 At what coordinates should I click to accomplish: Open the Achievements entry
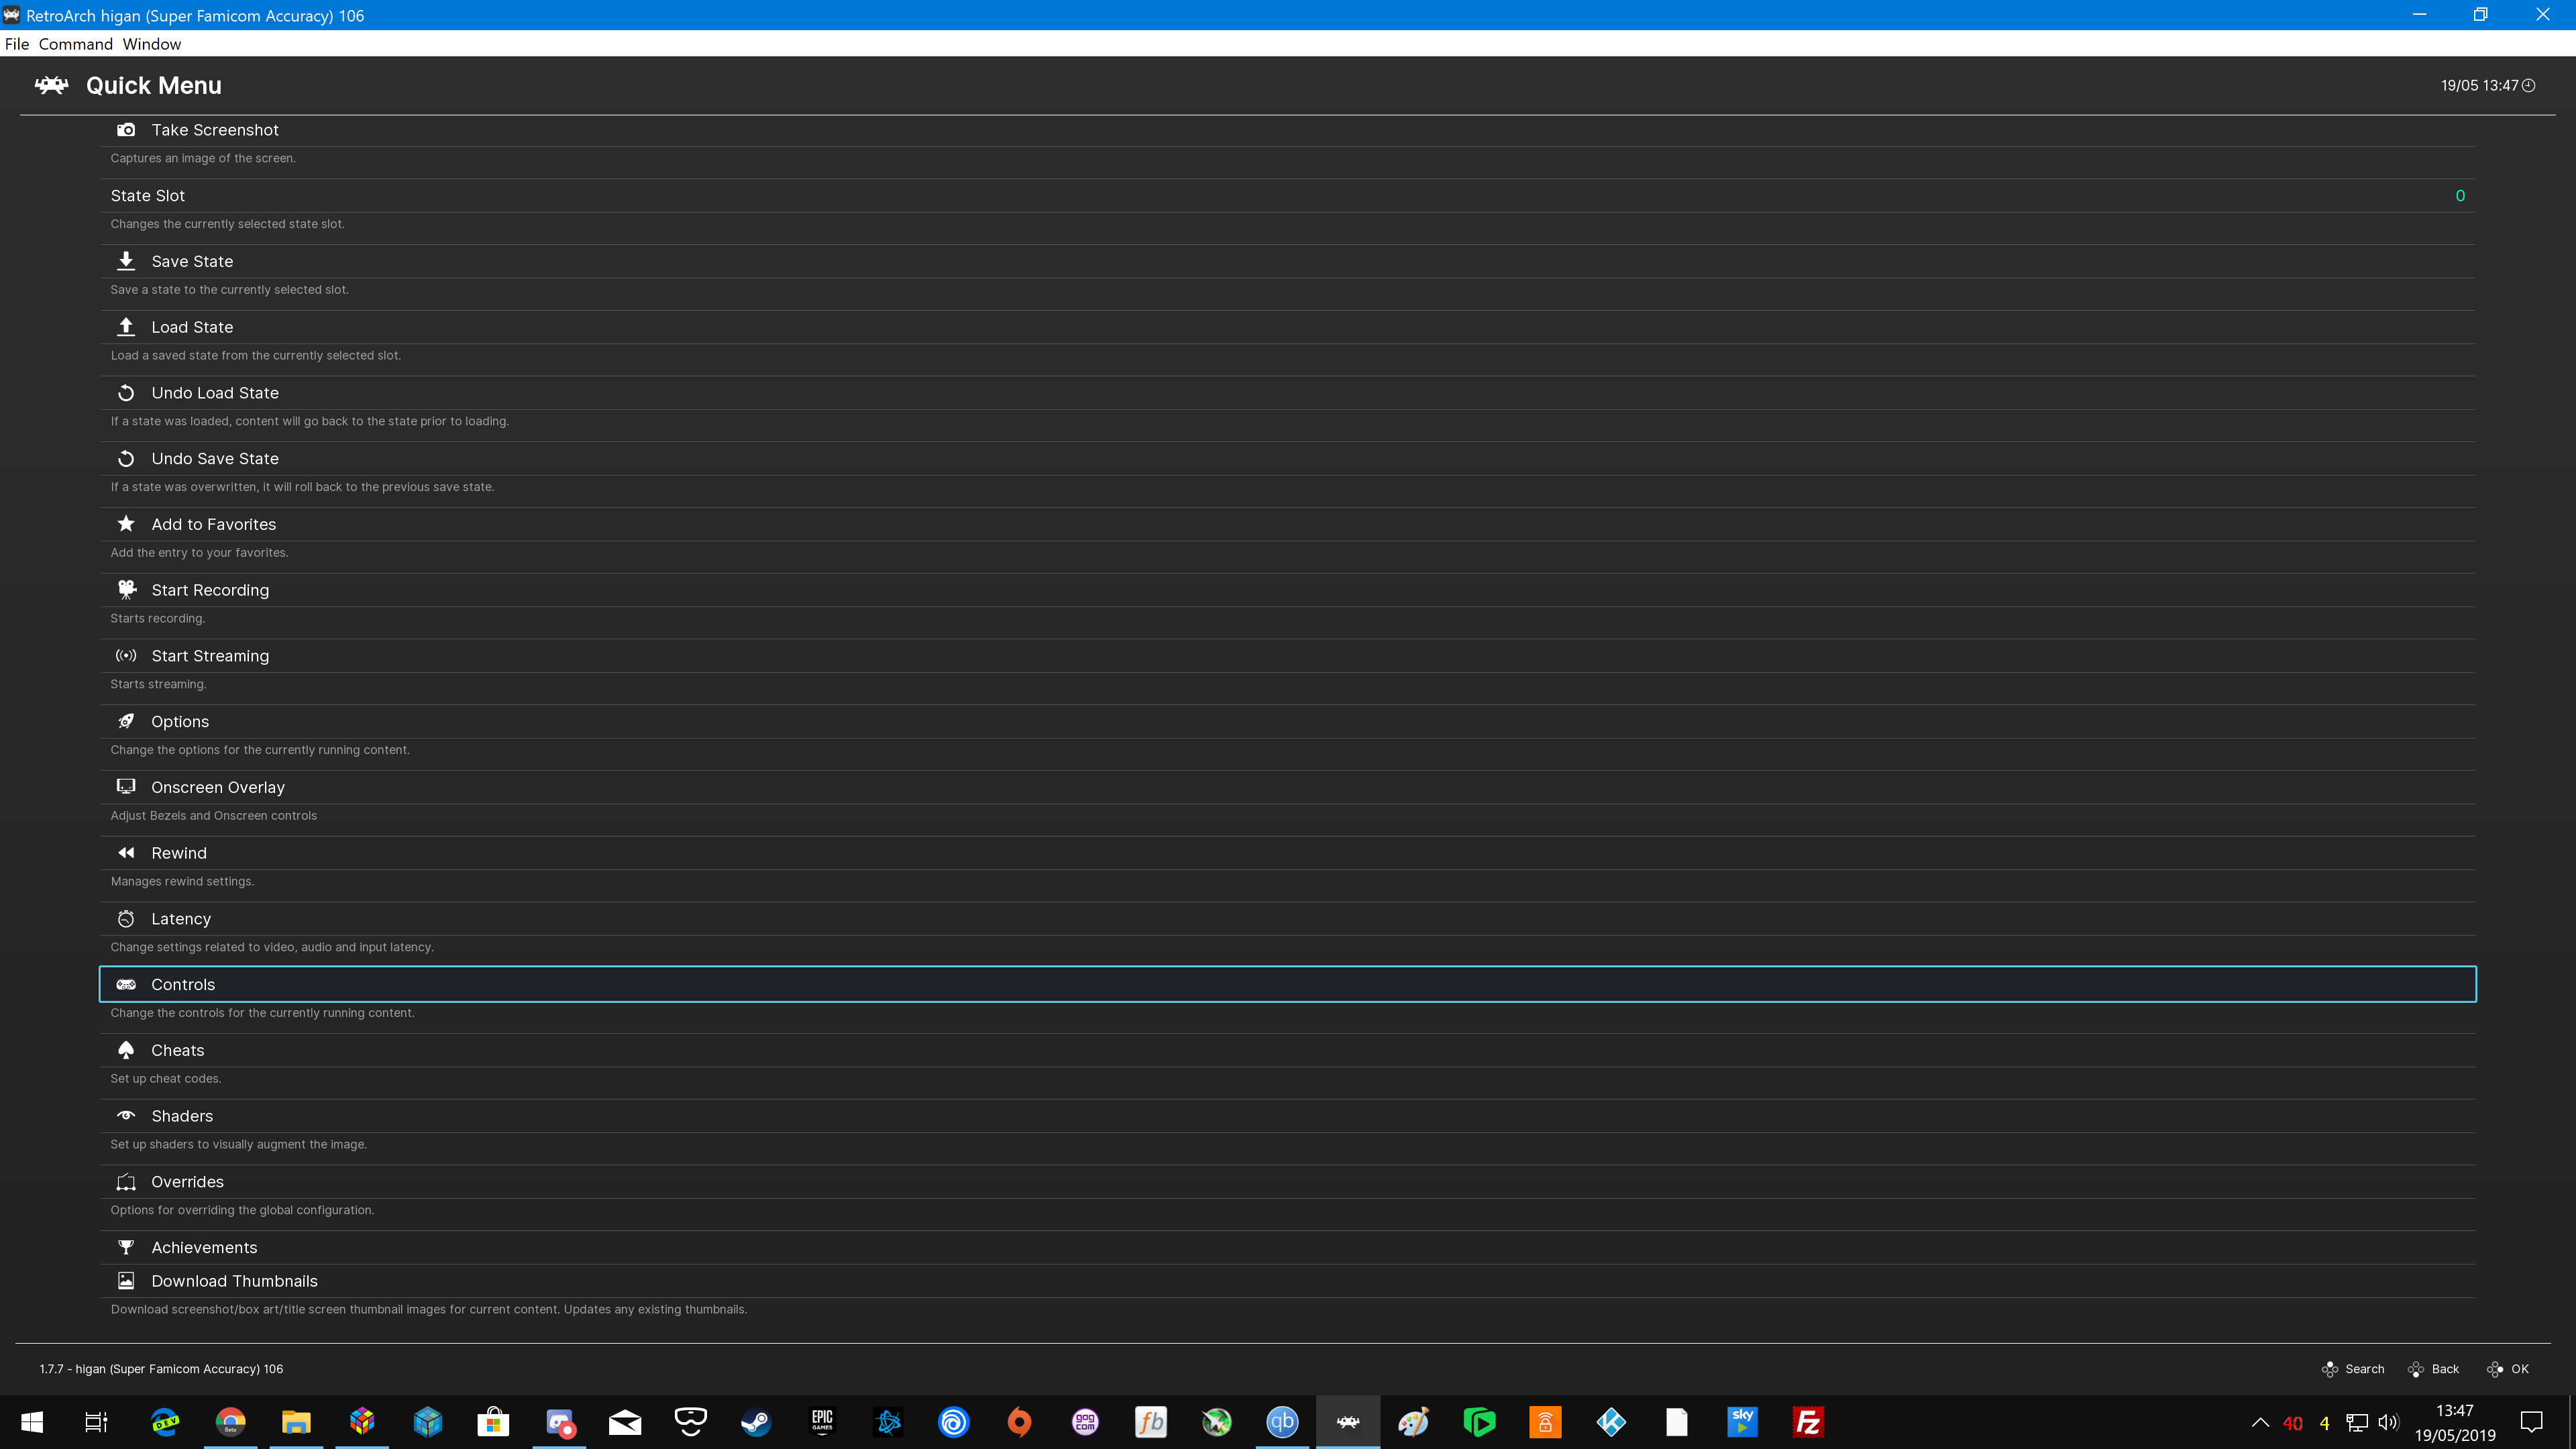(x=1287, y=1248)
